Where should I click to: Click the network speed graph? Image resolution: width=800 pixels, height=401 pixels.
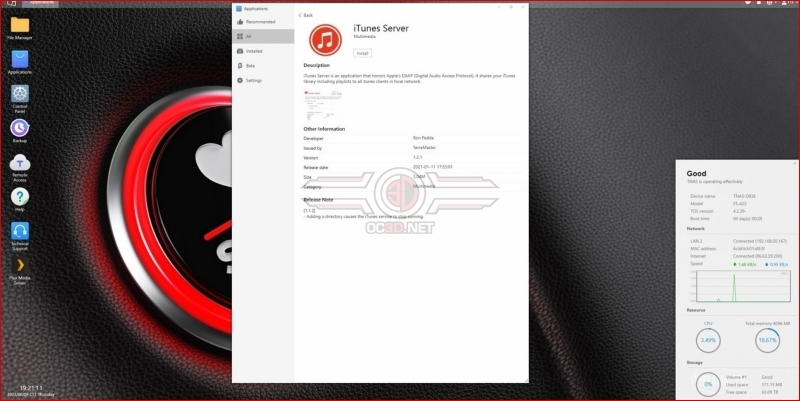744,286
